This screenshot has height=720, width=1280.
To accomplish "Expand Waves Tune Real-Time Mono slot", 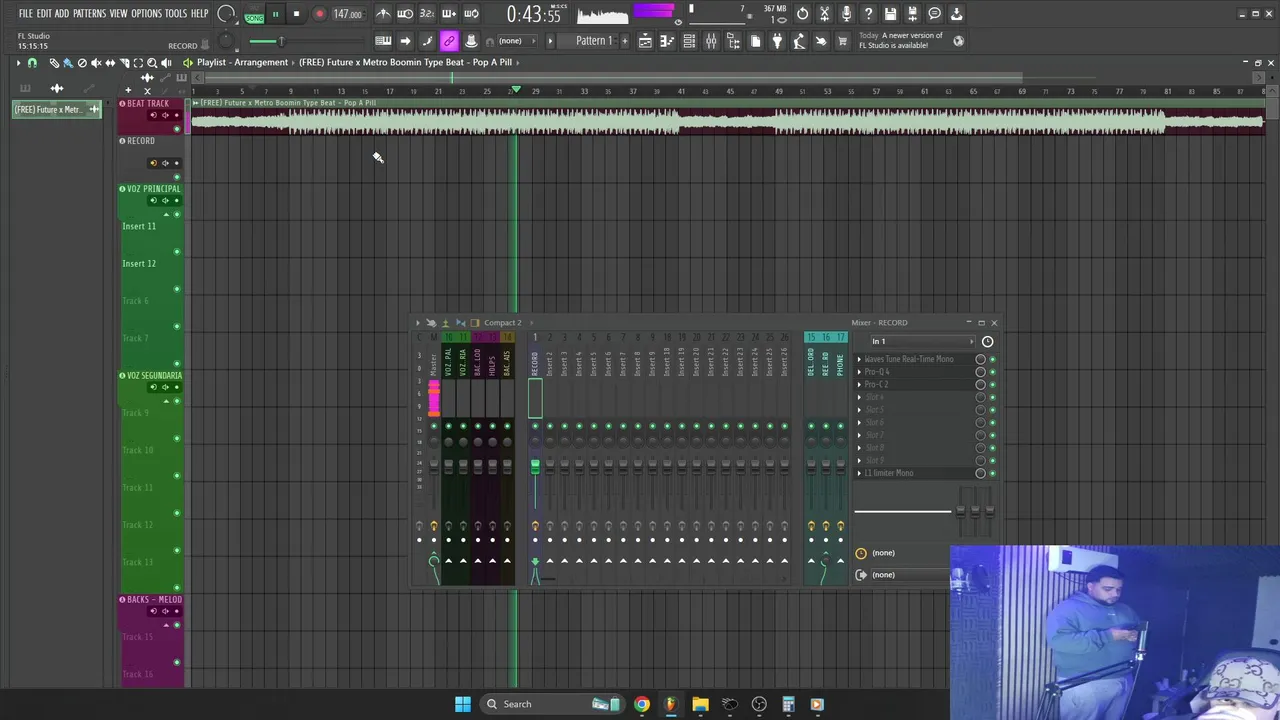I will (859, 359).
